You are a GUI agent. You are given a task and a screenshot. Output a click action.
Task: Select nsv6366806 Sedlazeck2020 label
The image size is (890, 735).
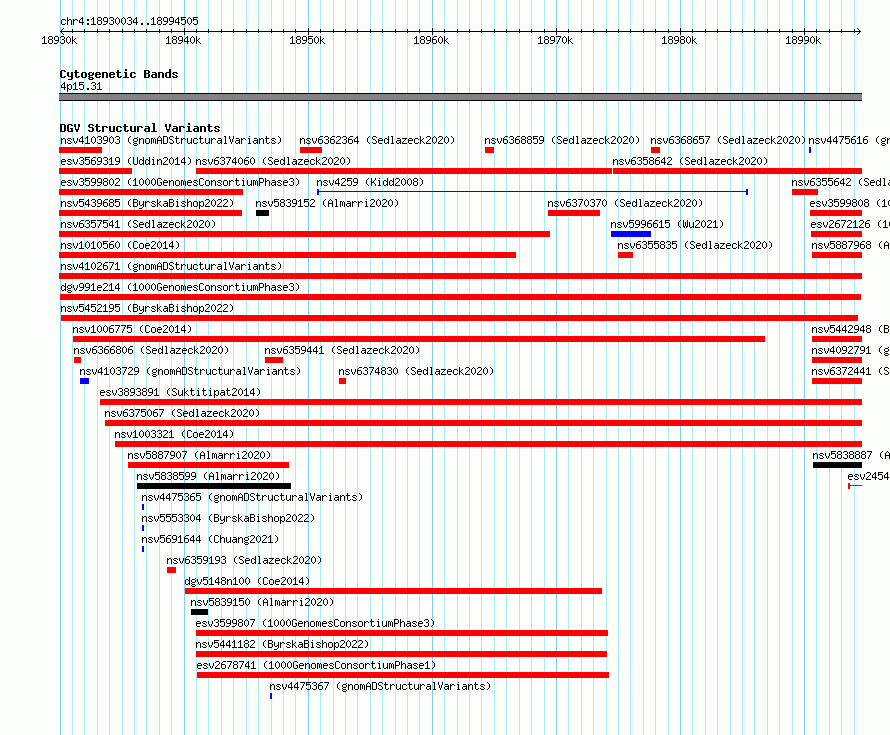tap(151, 350)
